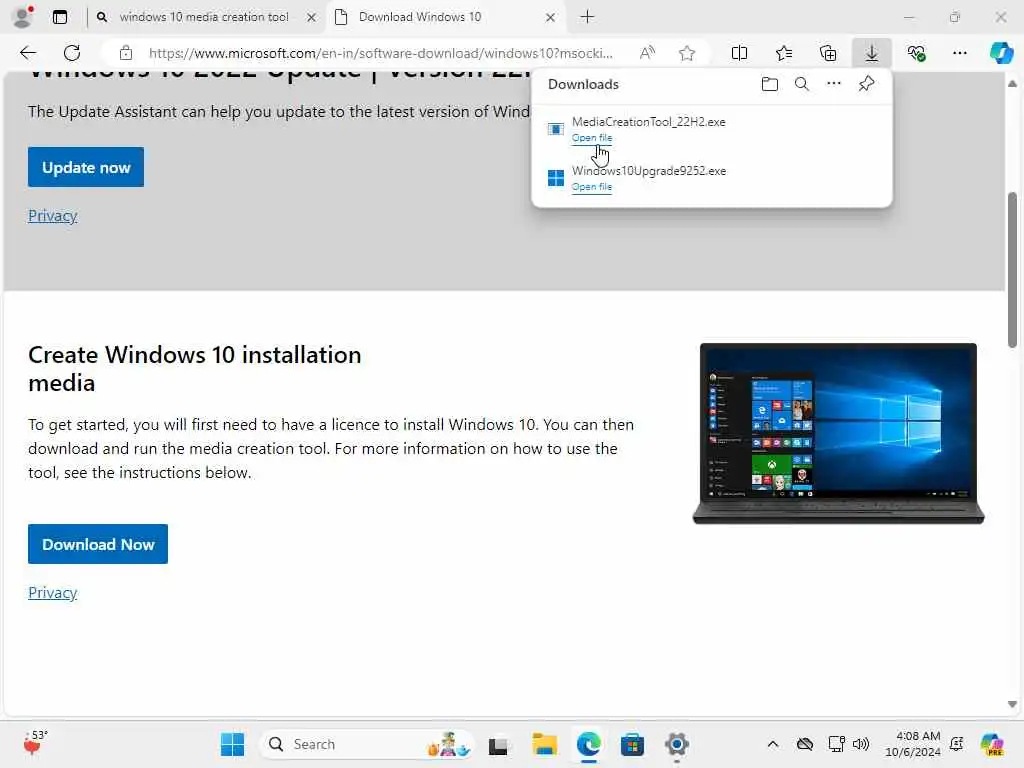Open Edge profile avatar icon
The height and width of the screenshot is (768, 1024).
[x=23, y=17]
